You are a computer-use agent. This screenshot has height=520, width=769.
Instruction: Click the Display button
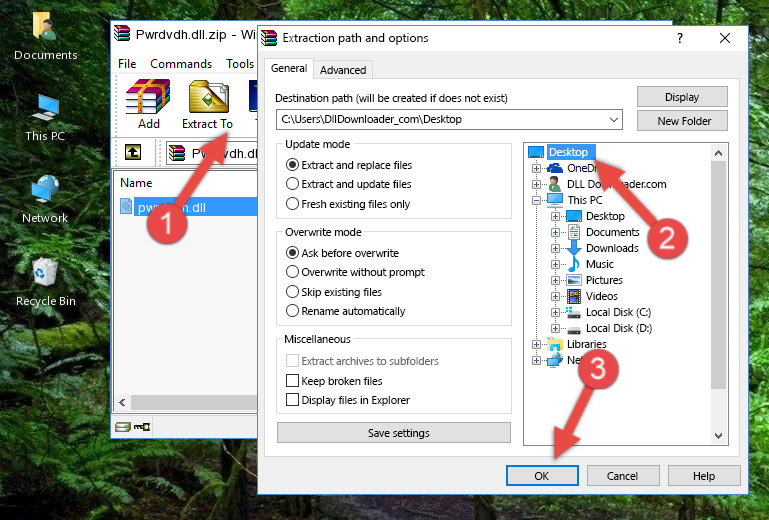point(682,97)
